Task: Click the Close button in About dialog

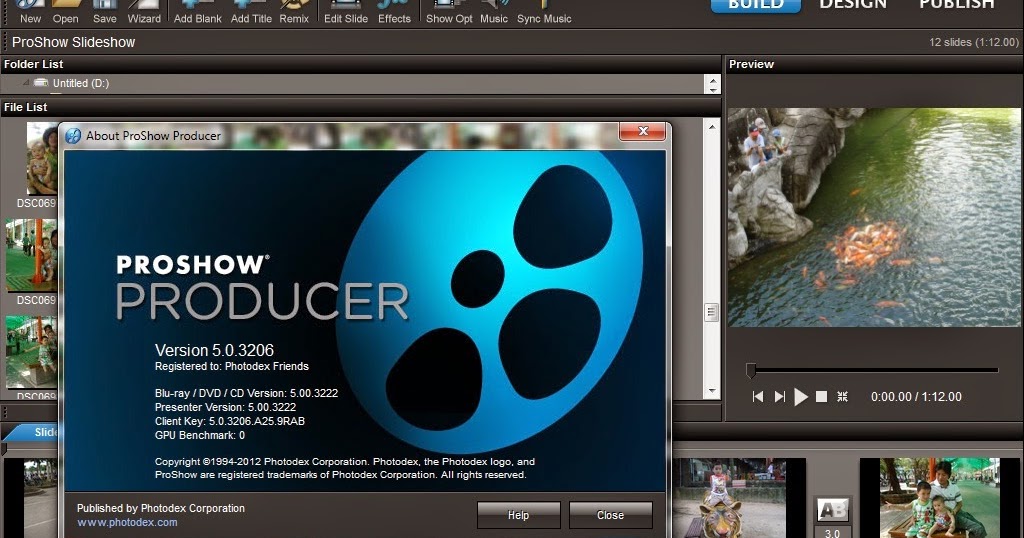Action: pyautogui.click(x=611, y=515)
